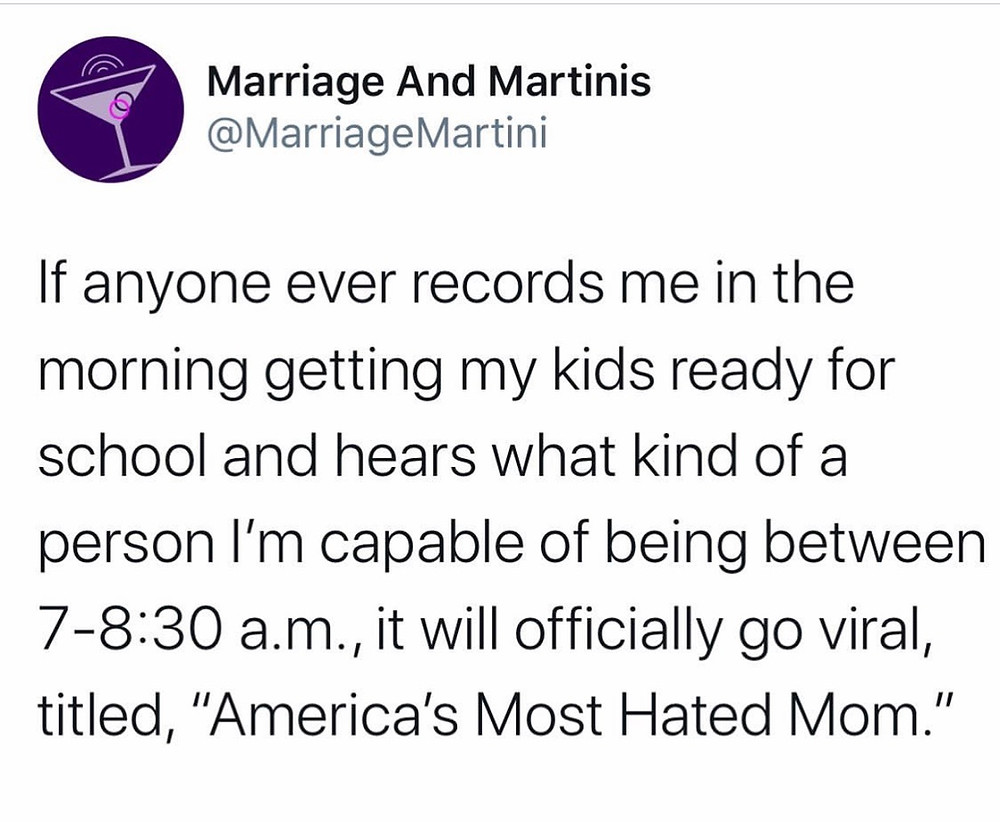The height and width of the screenshot is (822, 1000).
Task: Click the pink ring inside the martini glass
Action: [121, 109]
